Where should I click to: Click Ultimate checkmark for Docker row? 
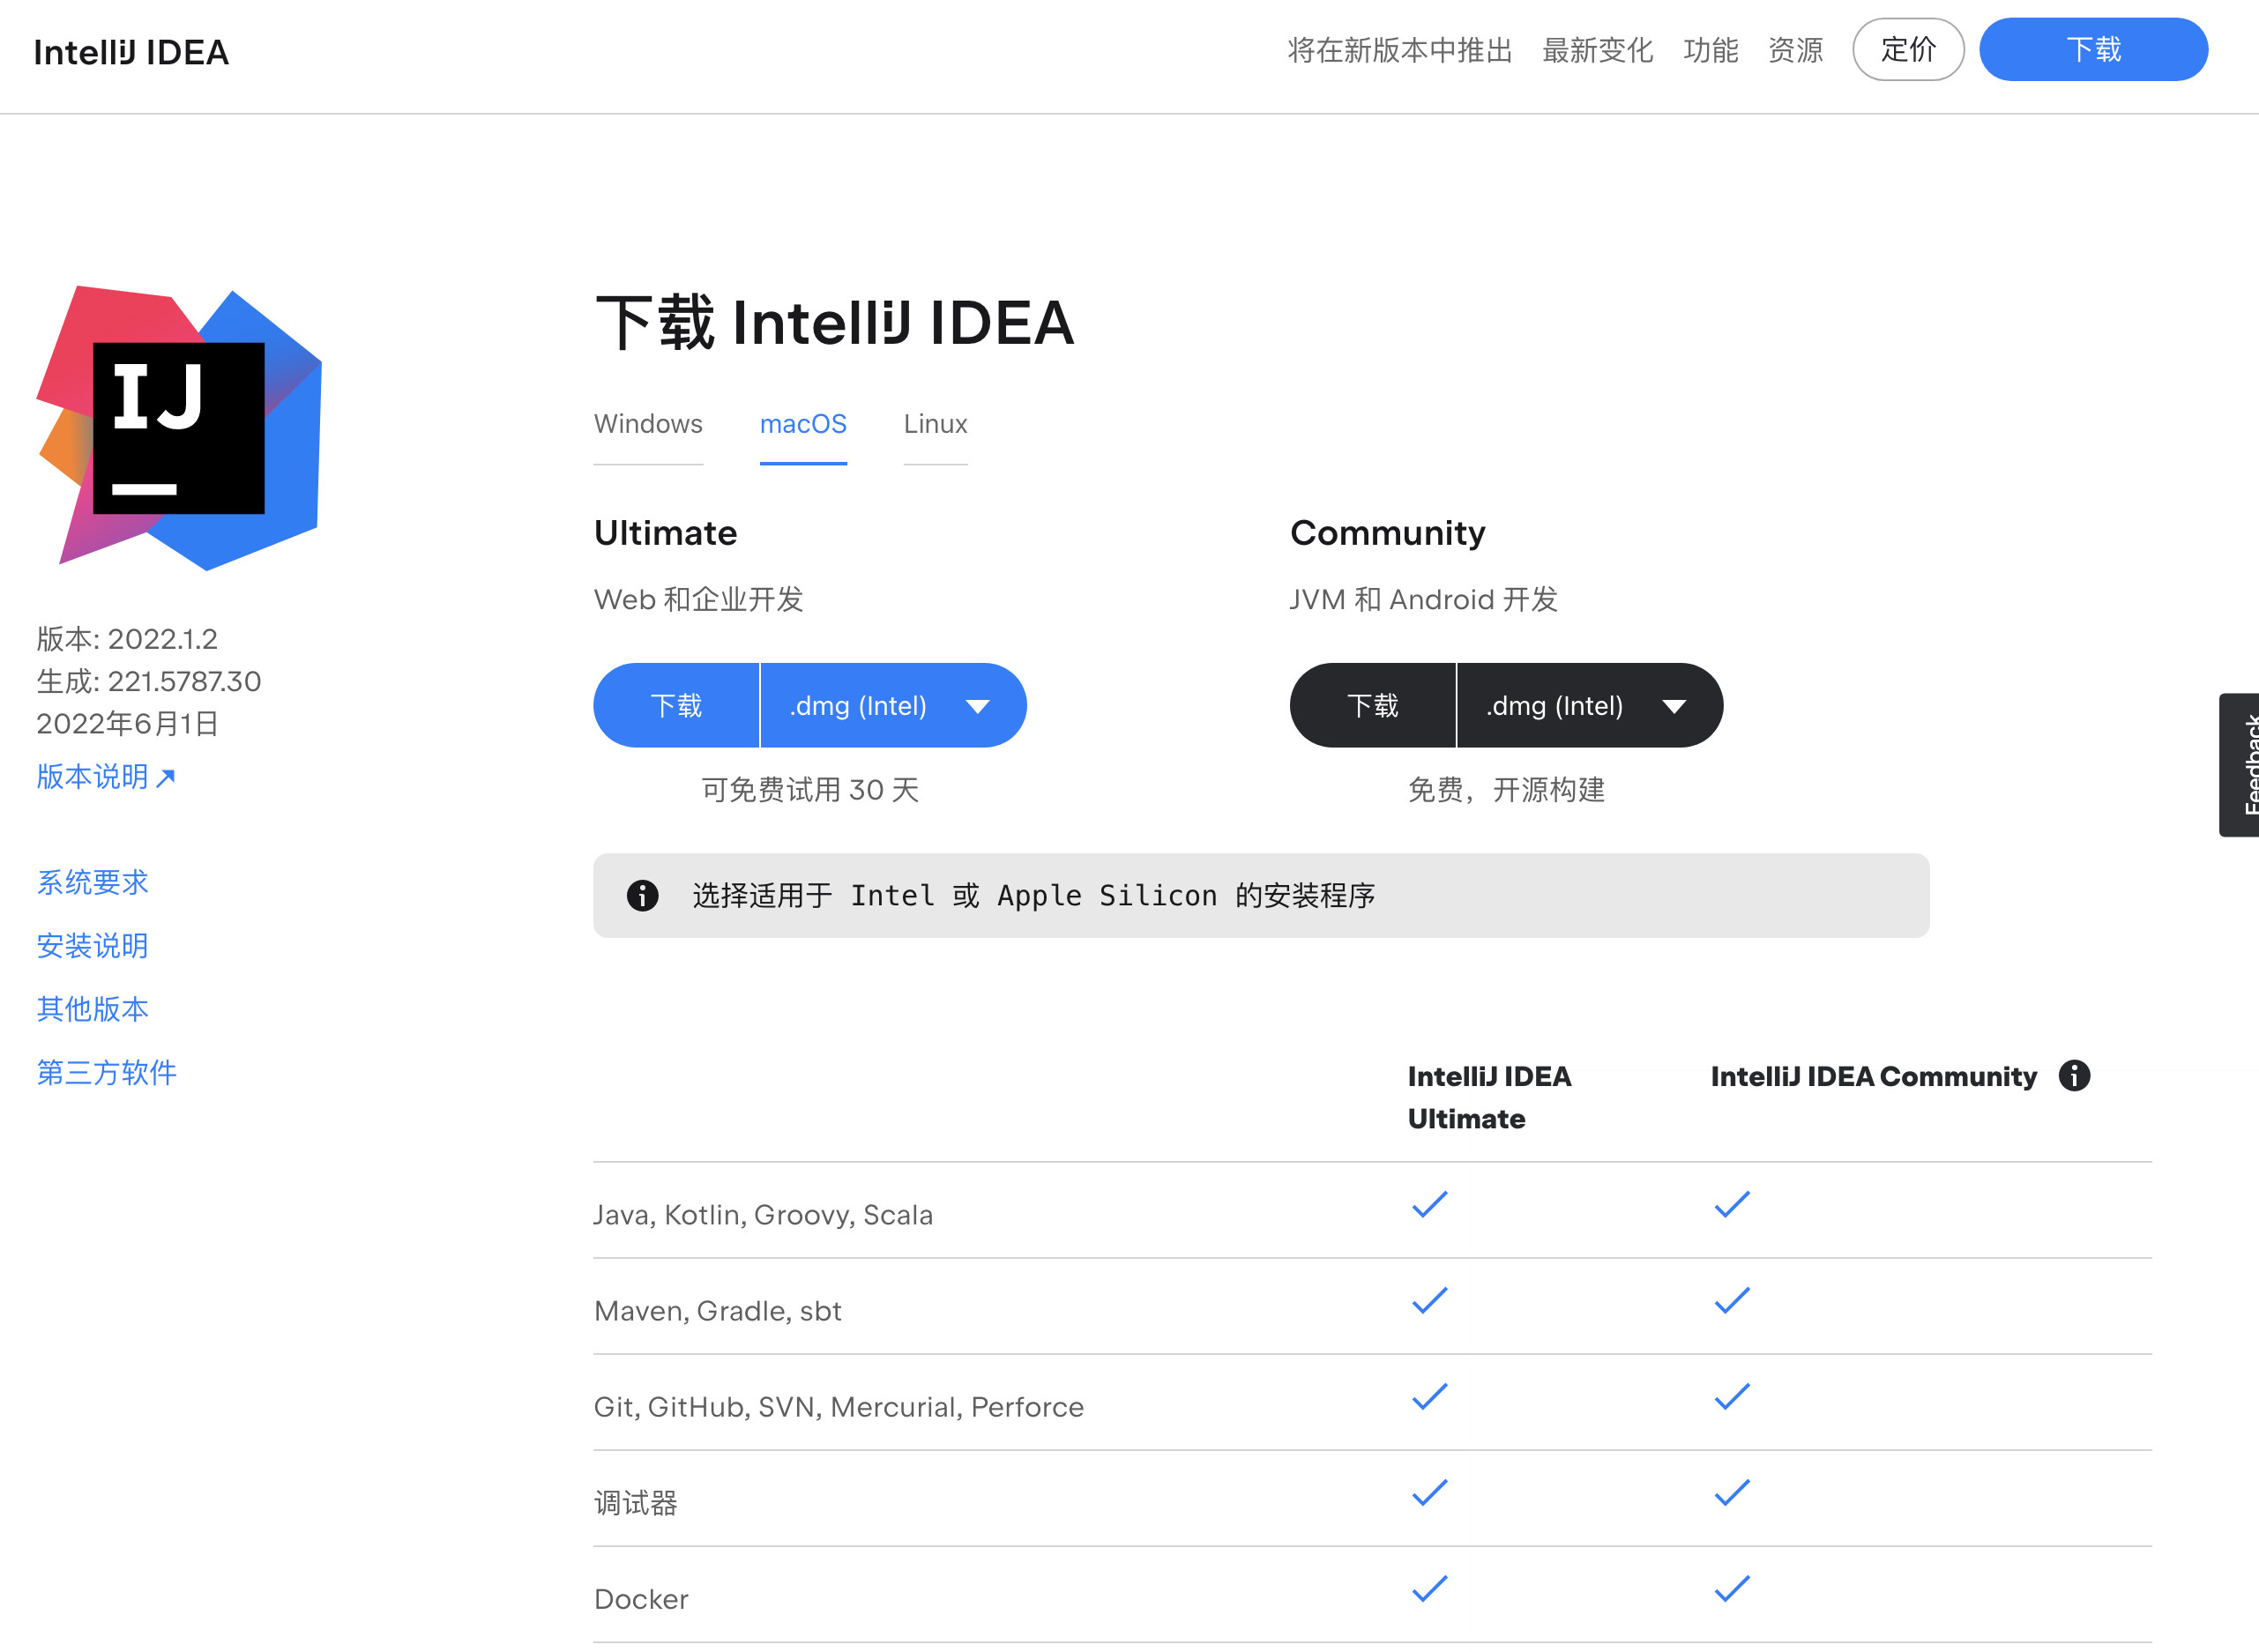(x=1429, y=1588)
